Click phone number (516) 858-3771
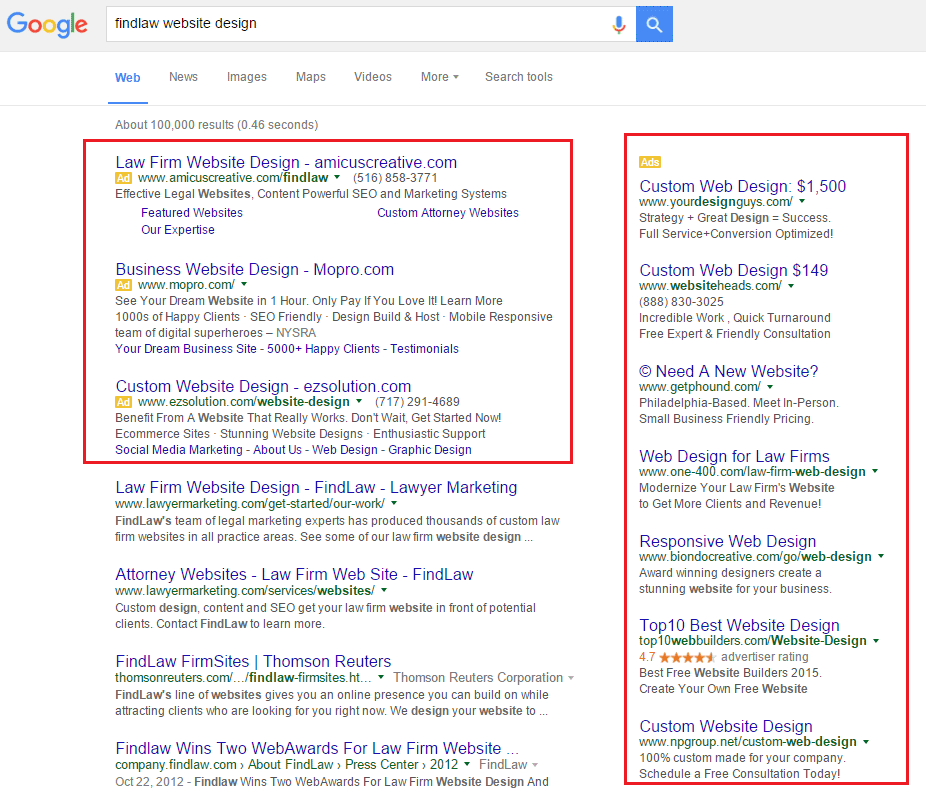 (x=395, y=178)
